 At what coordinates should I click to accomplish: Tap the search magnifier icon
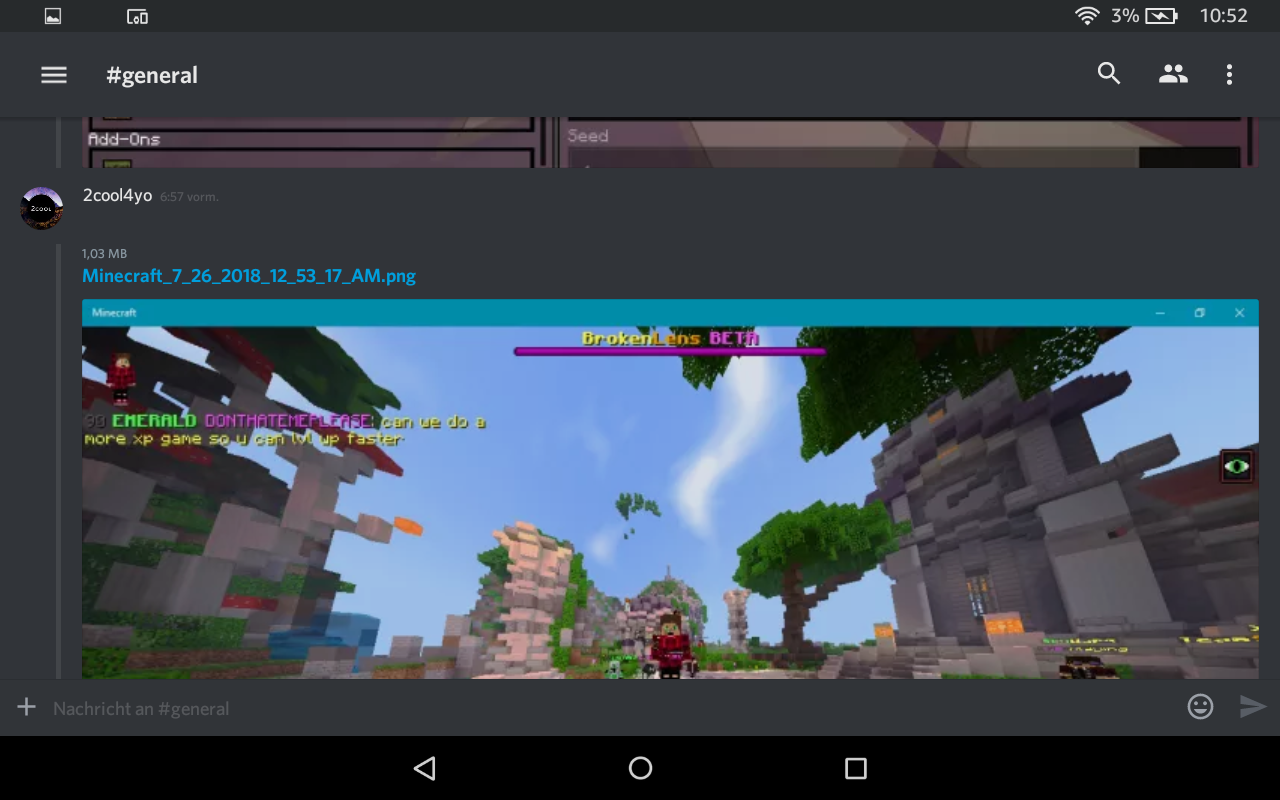(1109, 73)
